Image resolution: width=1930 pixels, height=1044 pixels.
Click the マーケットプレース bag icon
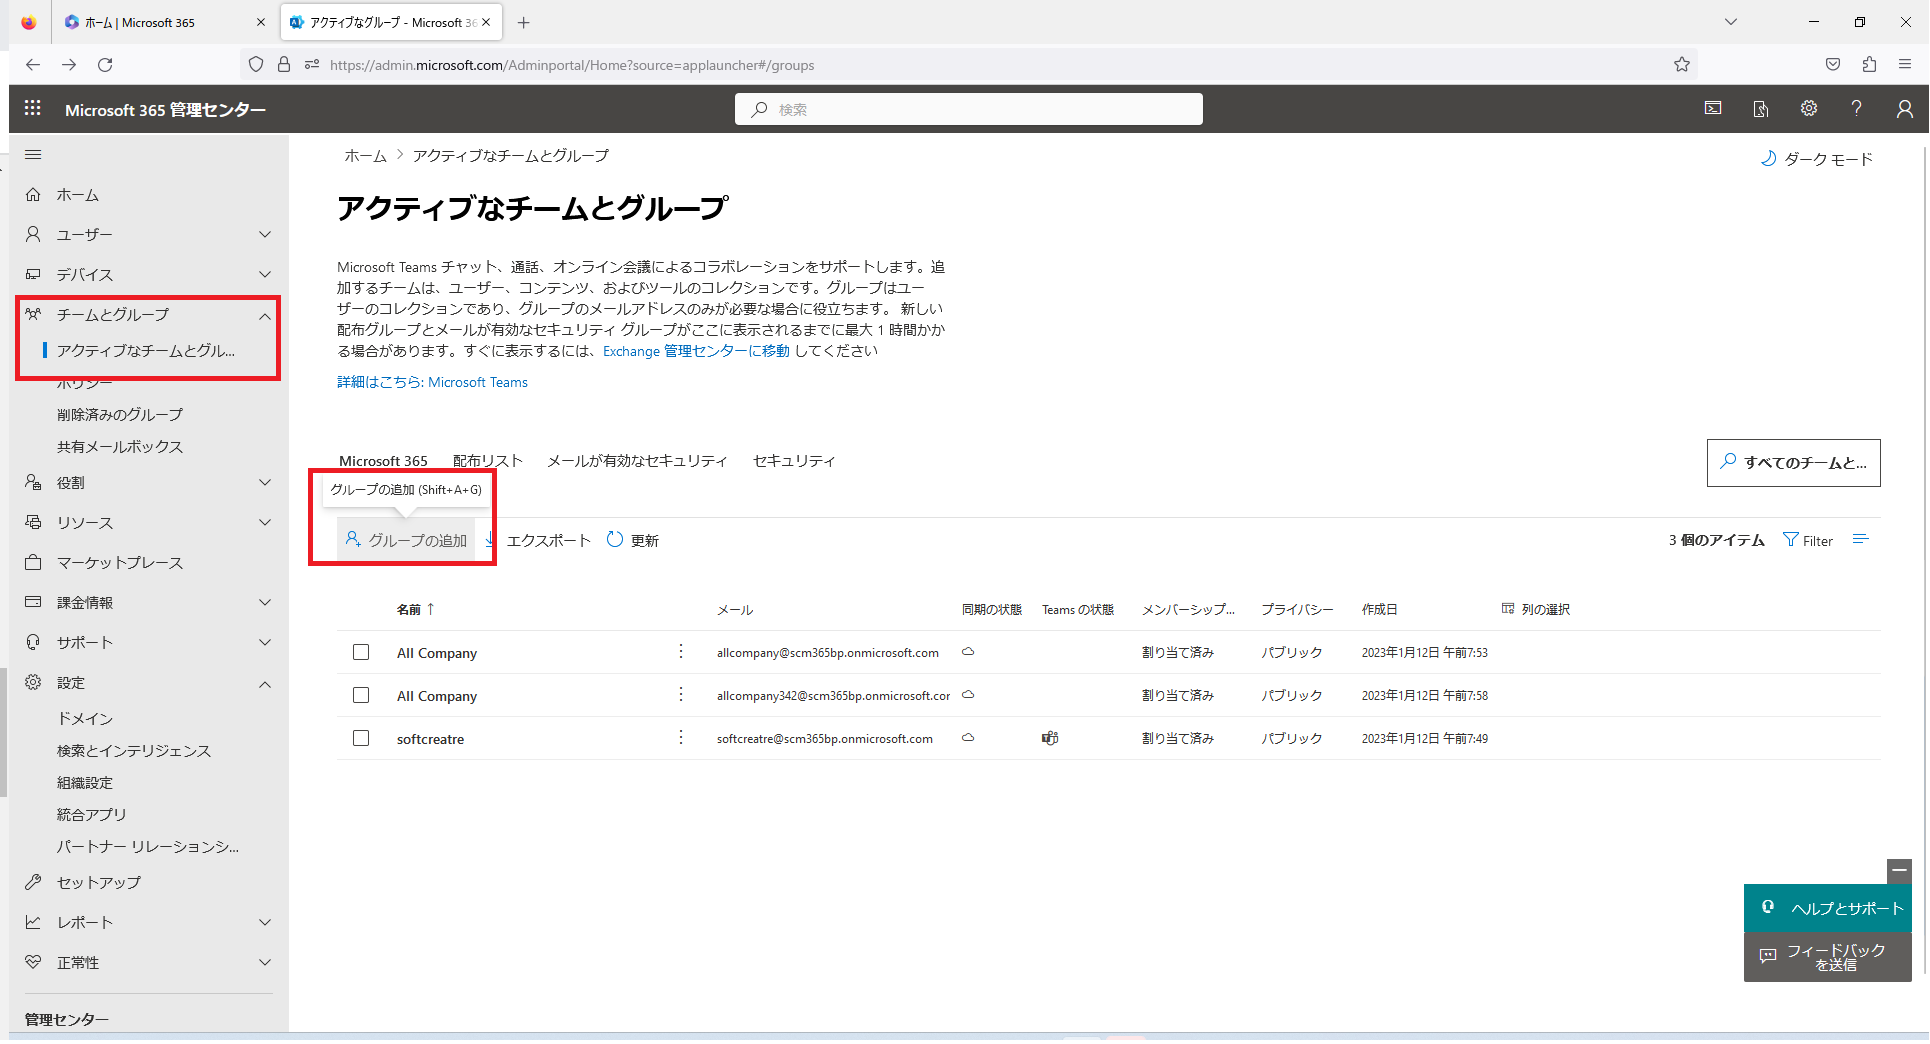pyautogui.click(x=33, y=562)
